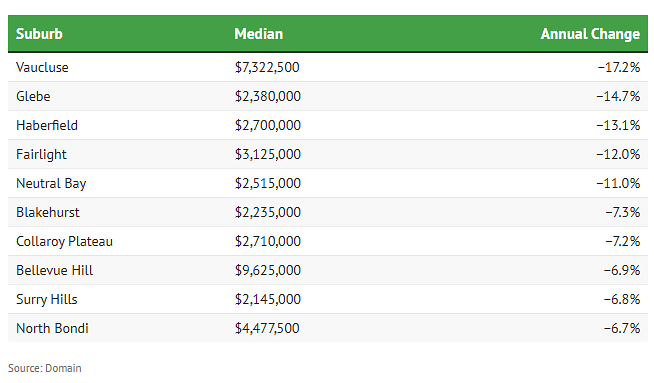Click the Median column header
This screenshot has height=383, width=654.
[x=259, y=34]
